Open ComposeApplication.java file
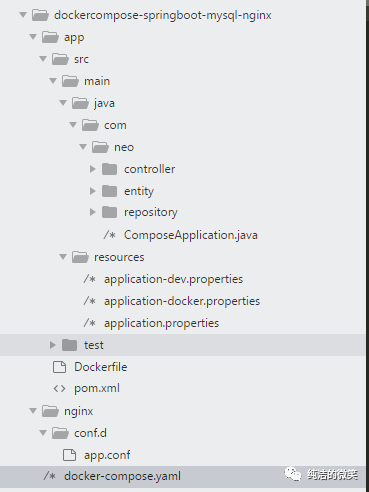 pos(191,235)
